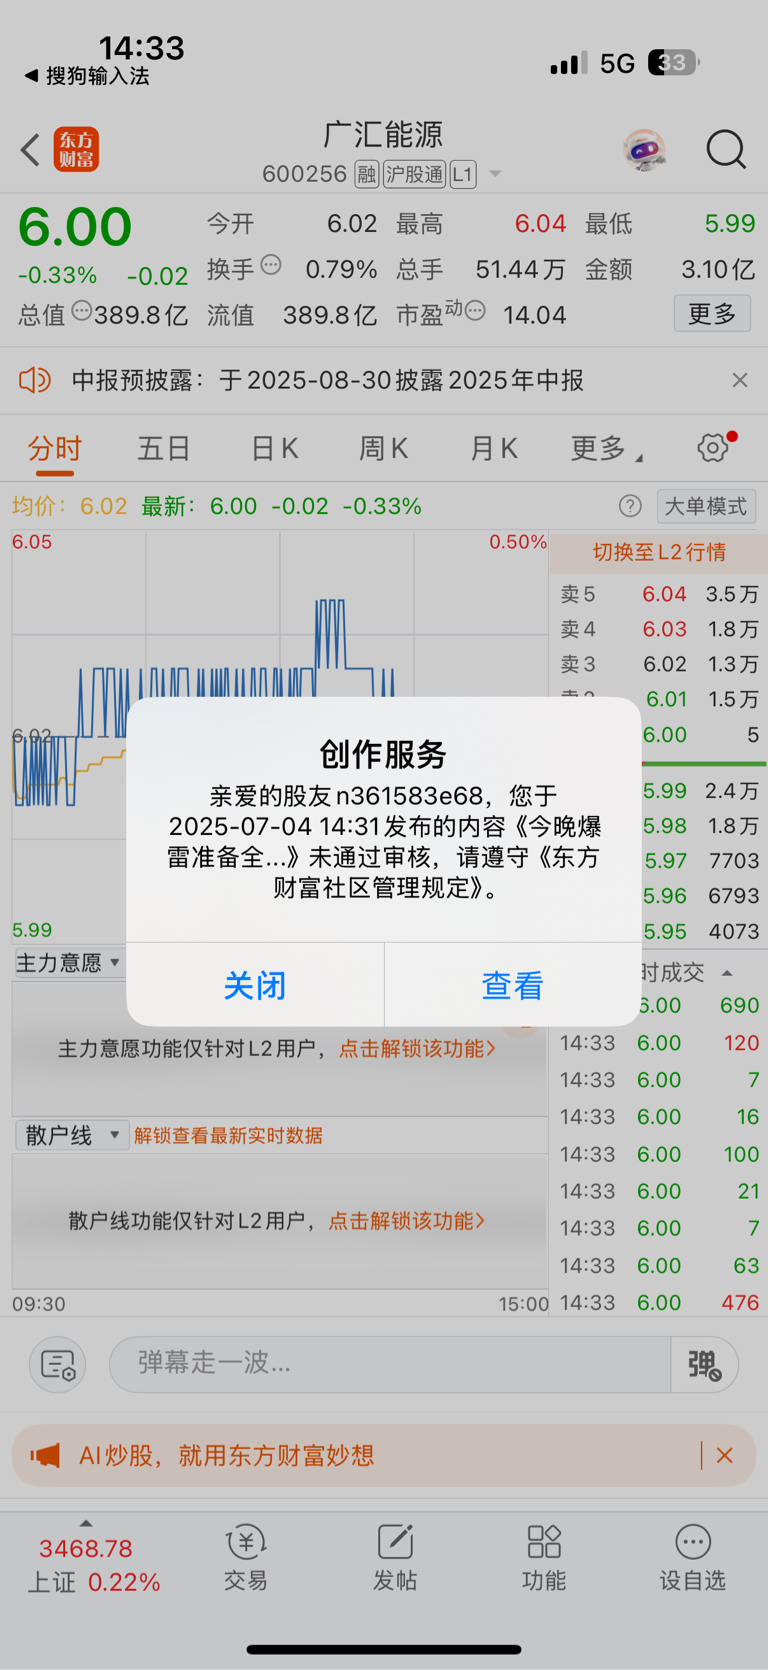This screenshot has width=768, height=1670.
Task: Open 交易 trade icon
Action: click(245, 1557)
